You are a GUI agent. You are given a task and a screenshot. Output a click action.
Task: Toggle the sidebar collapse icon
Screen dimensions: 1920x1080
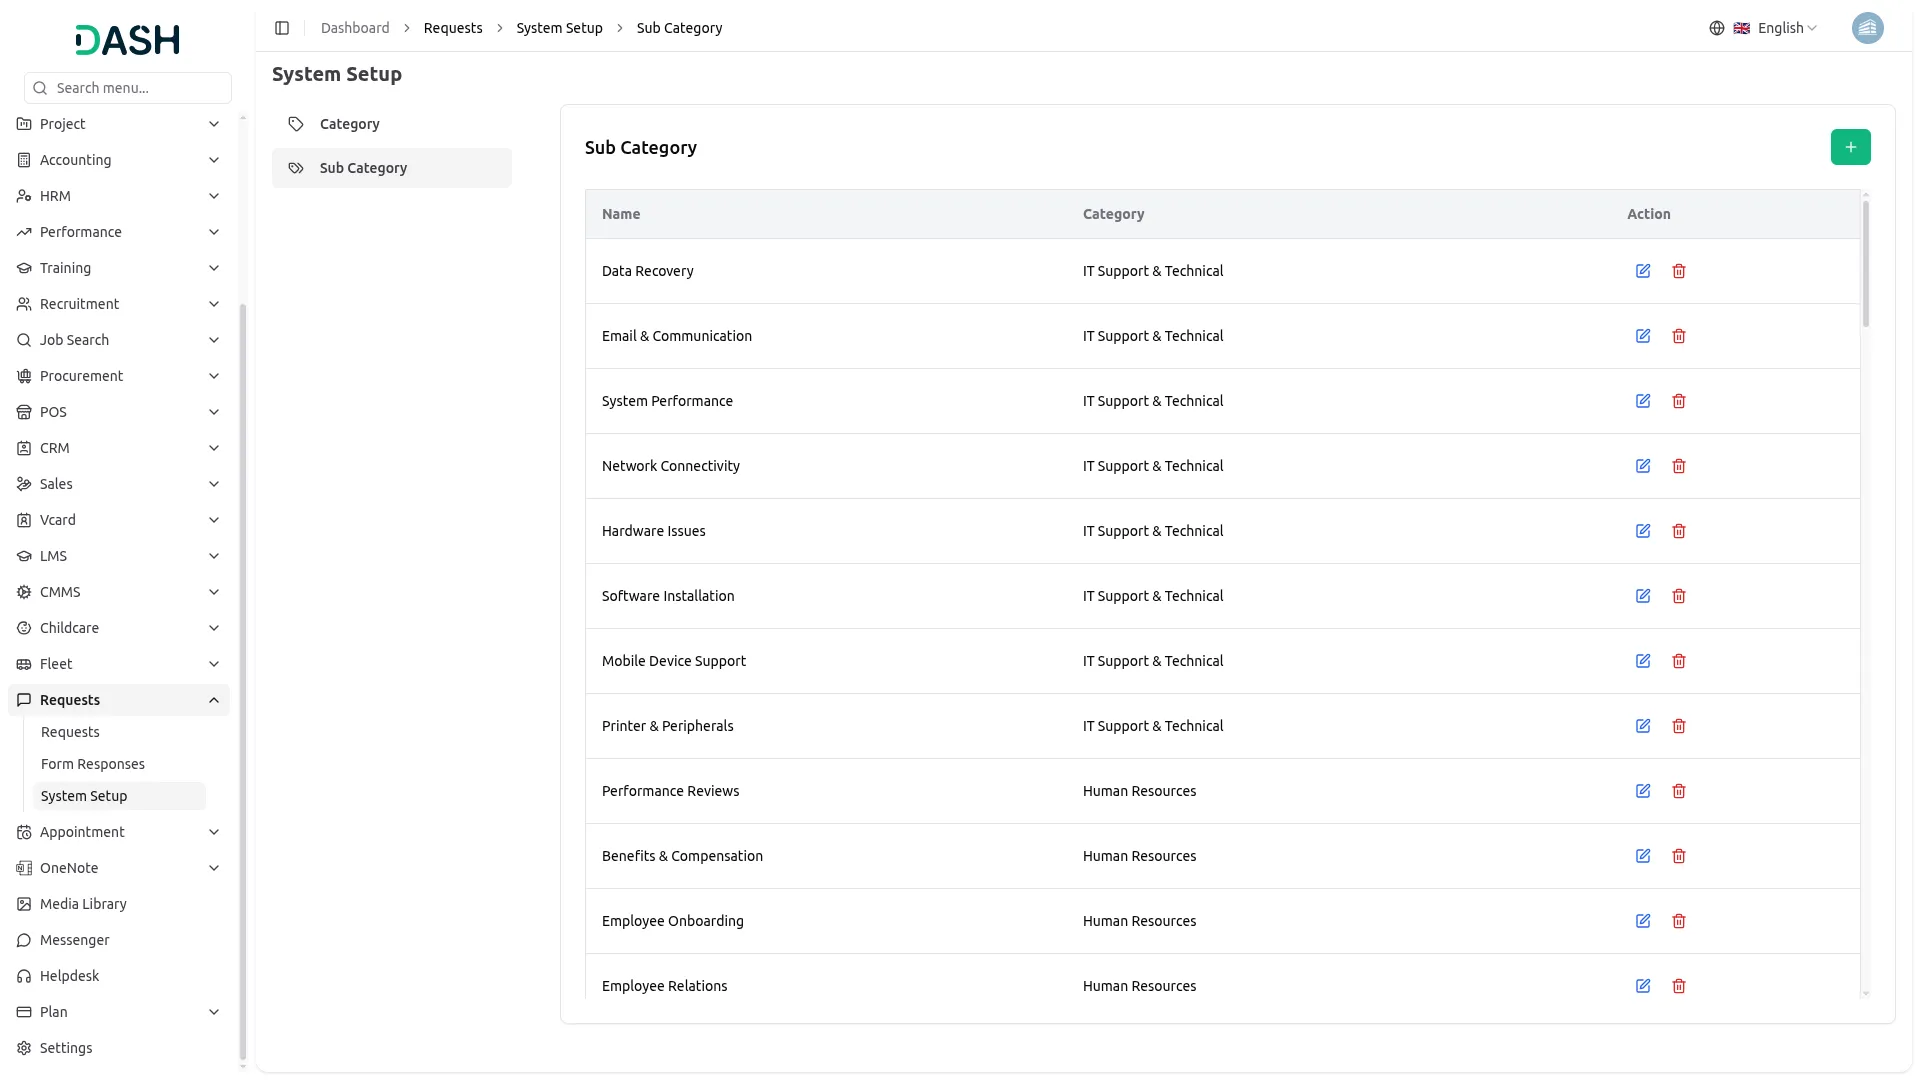point(282,28)
